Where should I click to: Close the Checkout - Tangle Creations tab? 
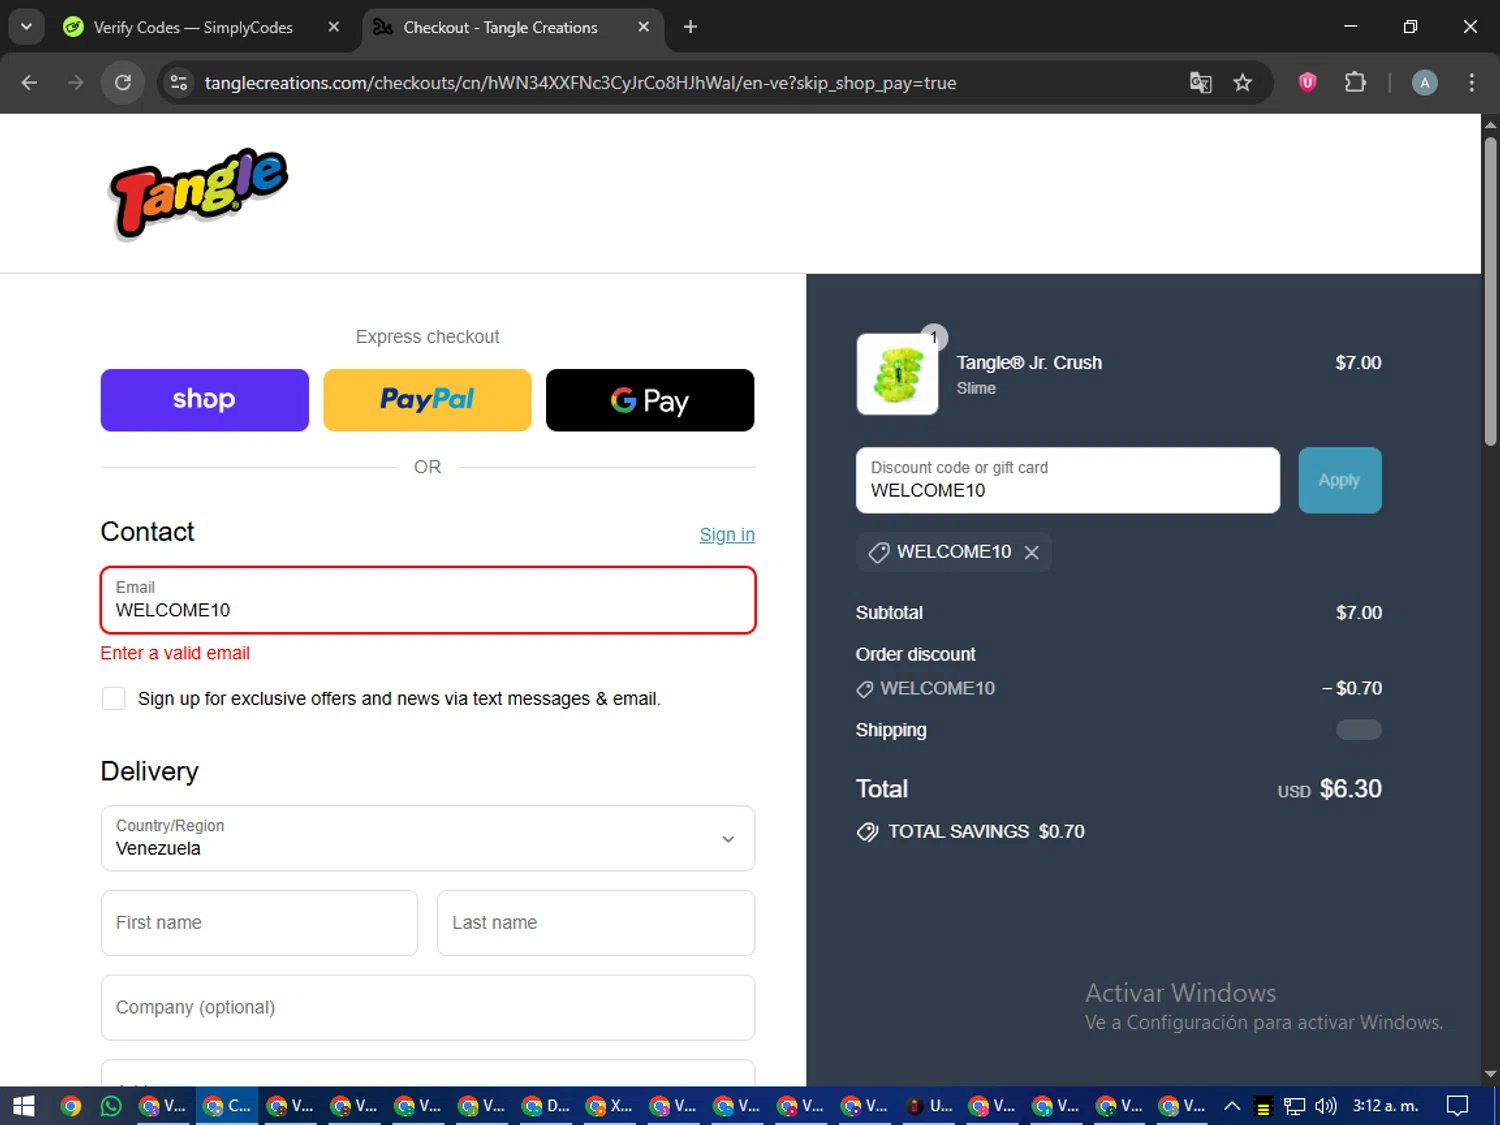pyautogui.click(x=644, y=27)
